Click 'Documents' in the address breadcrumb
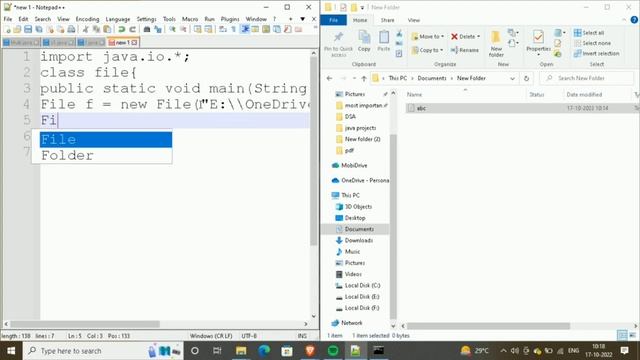 [432, 78]
